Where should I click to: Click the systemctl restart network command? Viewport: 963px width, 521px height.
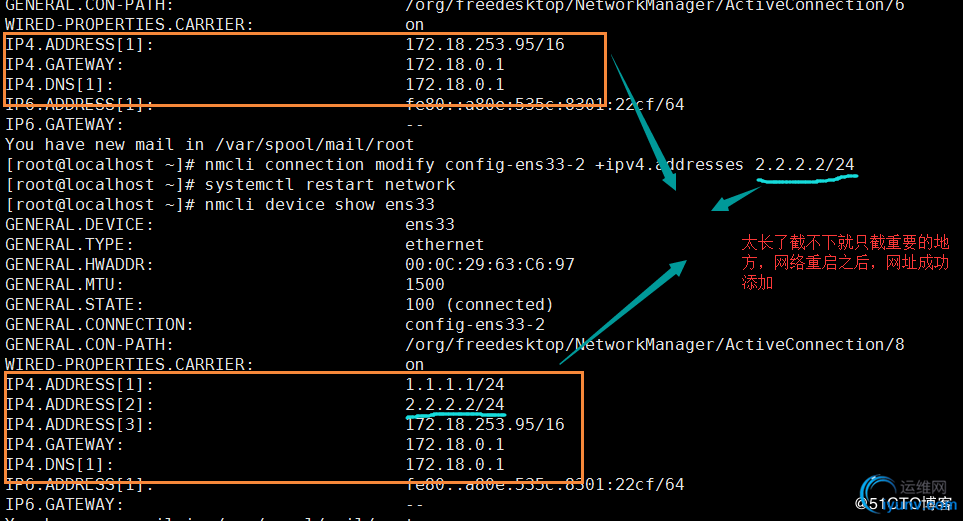pyautogui.click(x=330, y=184)
